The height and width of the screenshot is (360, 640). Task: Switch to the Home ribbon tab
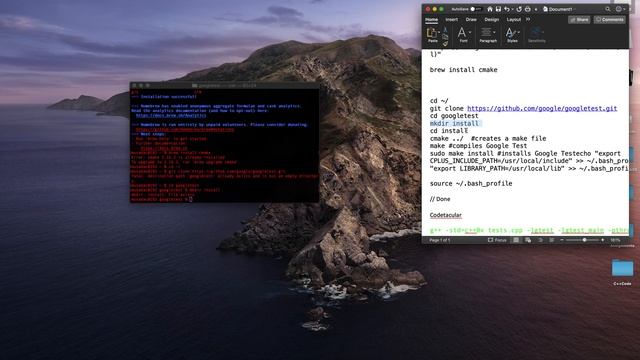pos(431,20)
